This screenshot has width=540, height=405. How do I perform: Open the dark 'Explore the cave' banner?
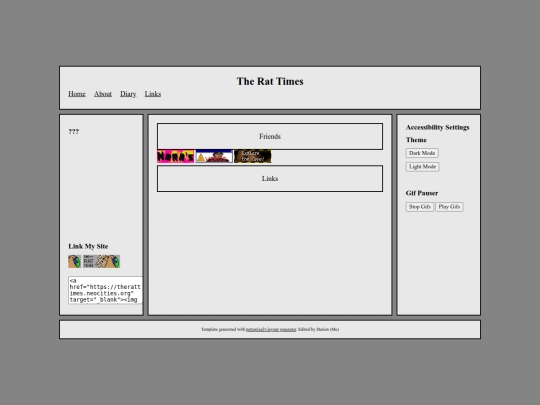253,156
